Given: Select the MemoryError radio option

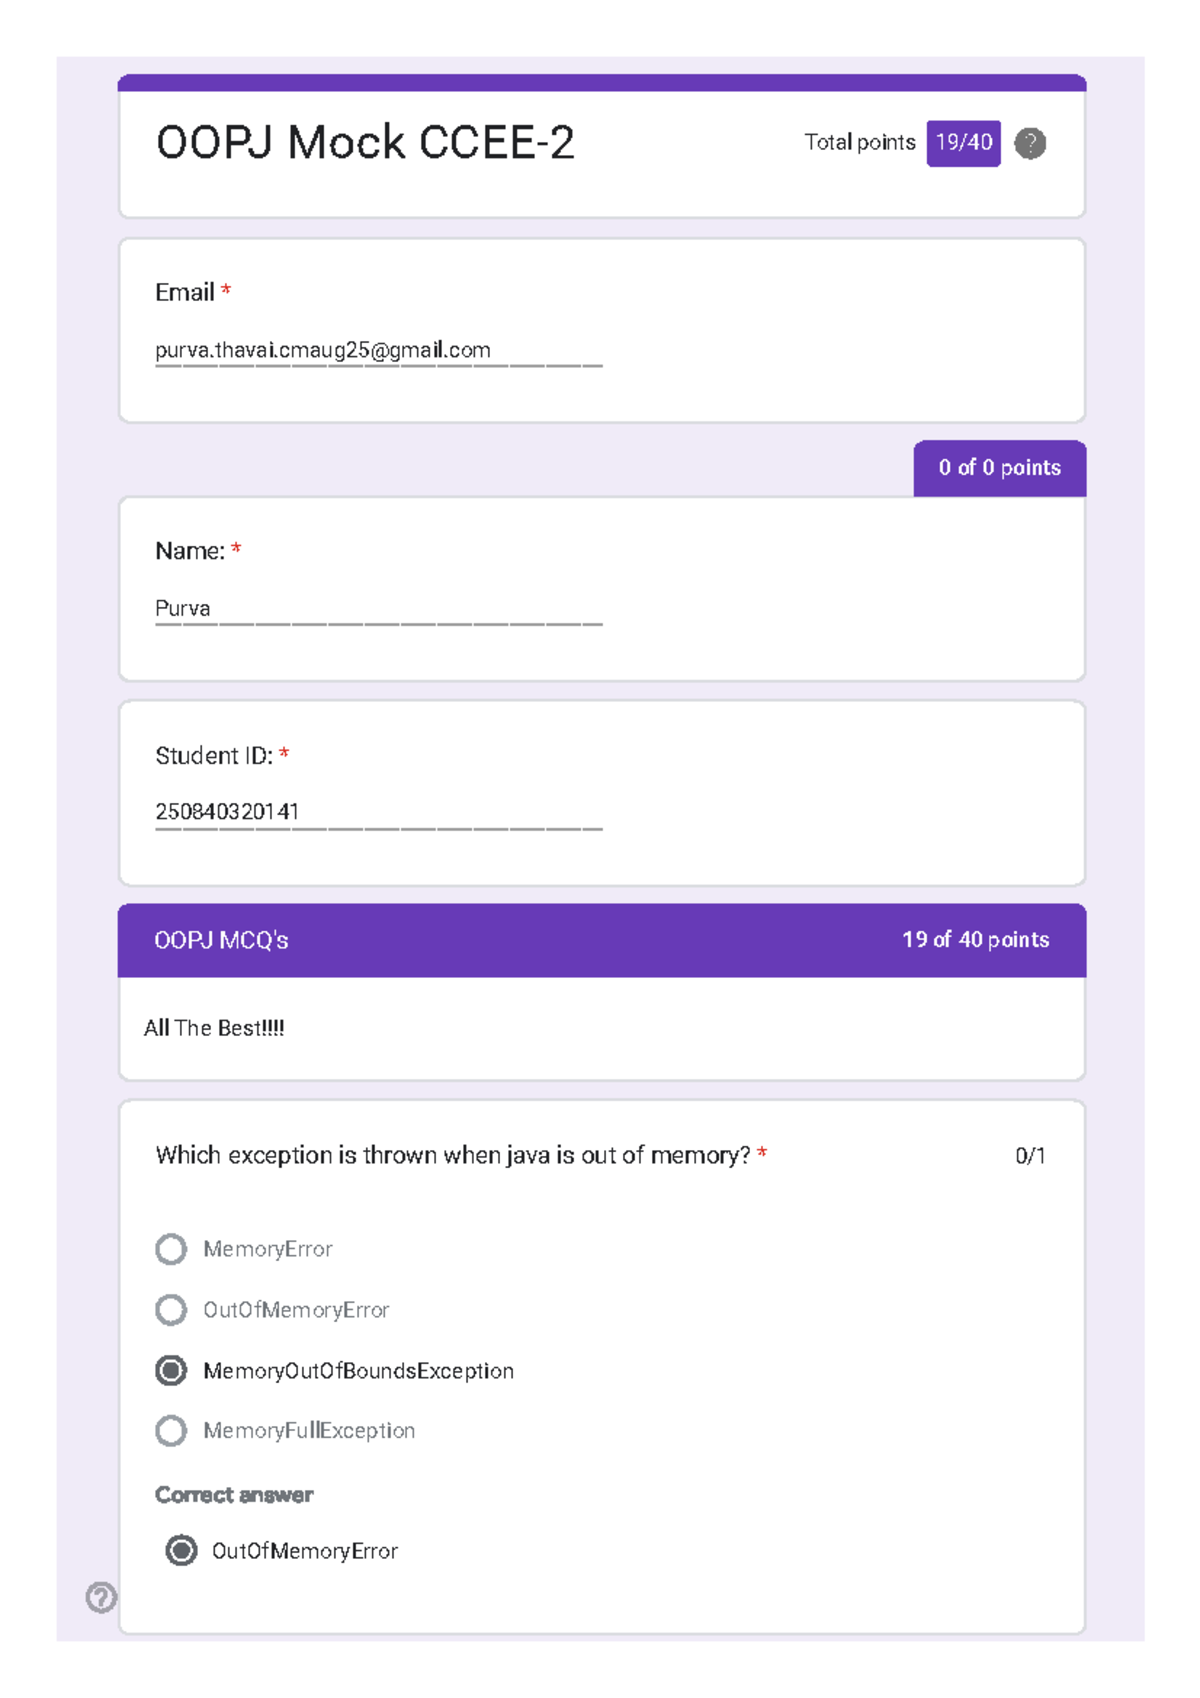Looking at the screenshot, I should (171, 1249).
